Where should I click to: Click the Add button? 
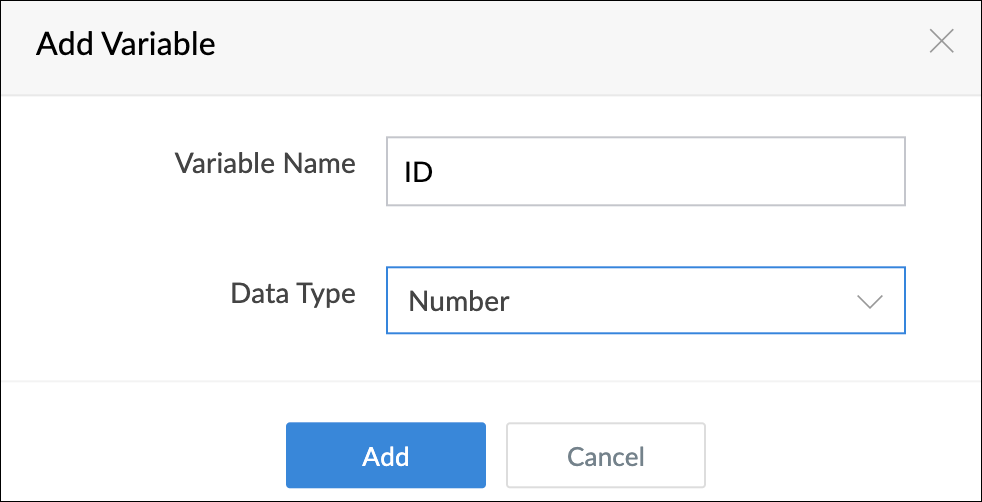pos(386,456)
